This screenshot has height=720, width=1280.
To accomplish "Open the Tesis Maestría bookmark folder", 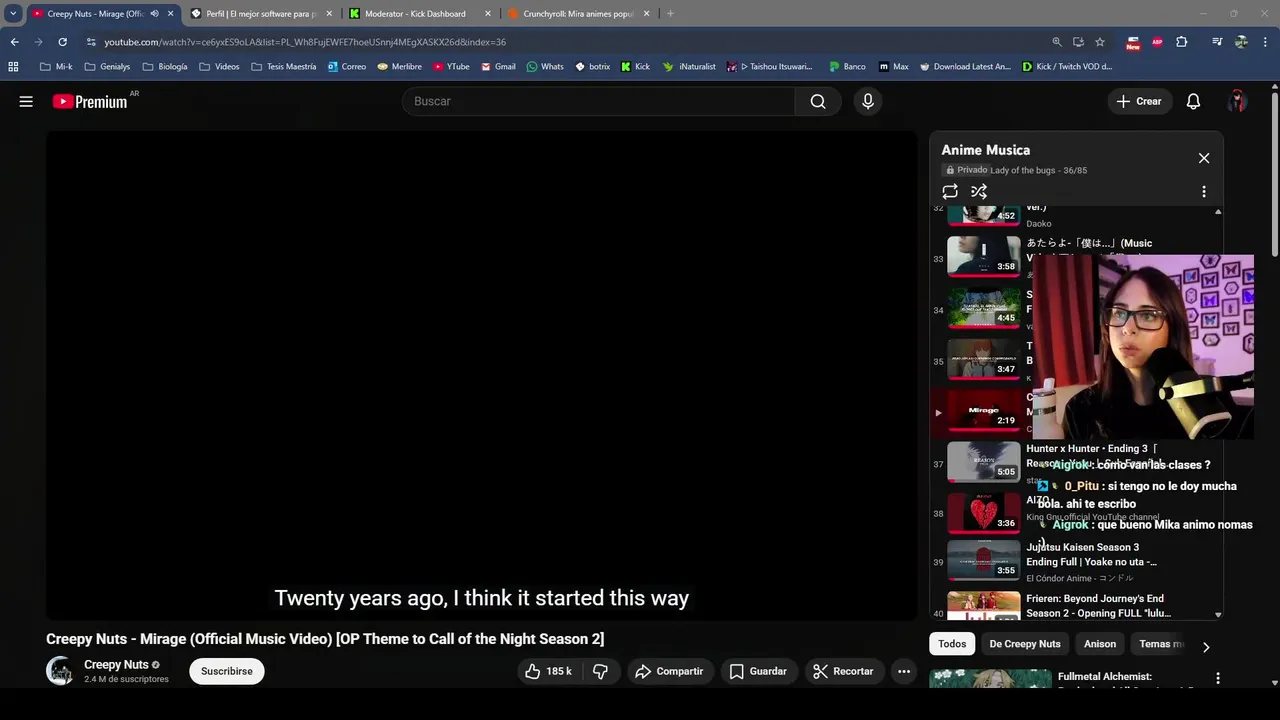I will coord(283,67).
